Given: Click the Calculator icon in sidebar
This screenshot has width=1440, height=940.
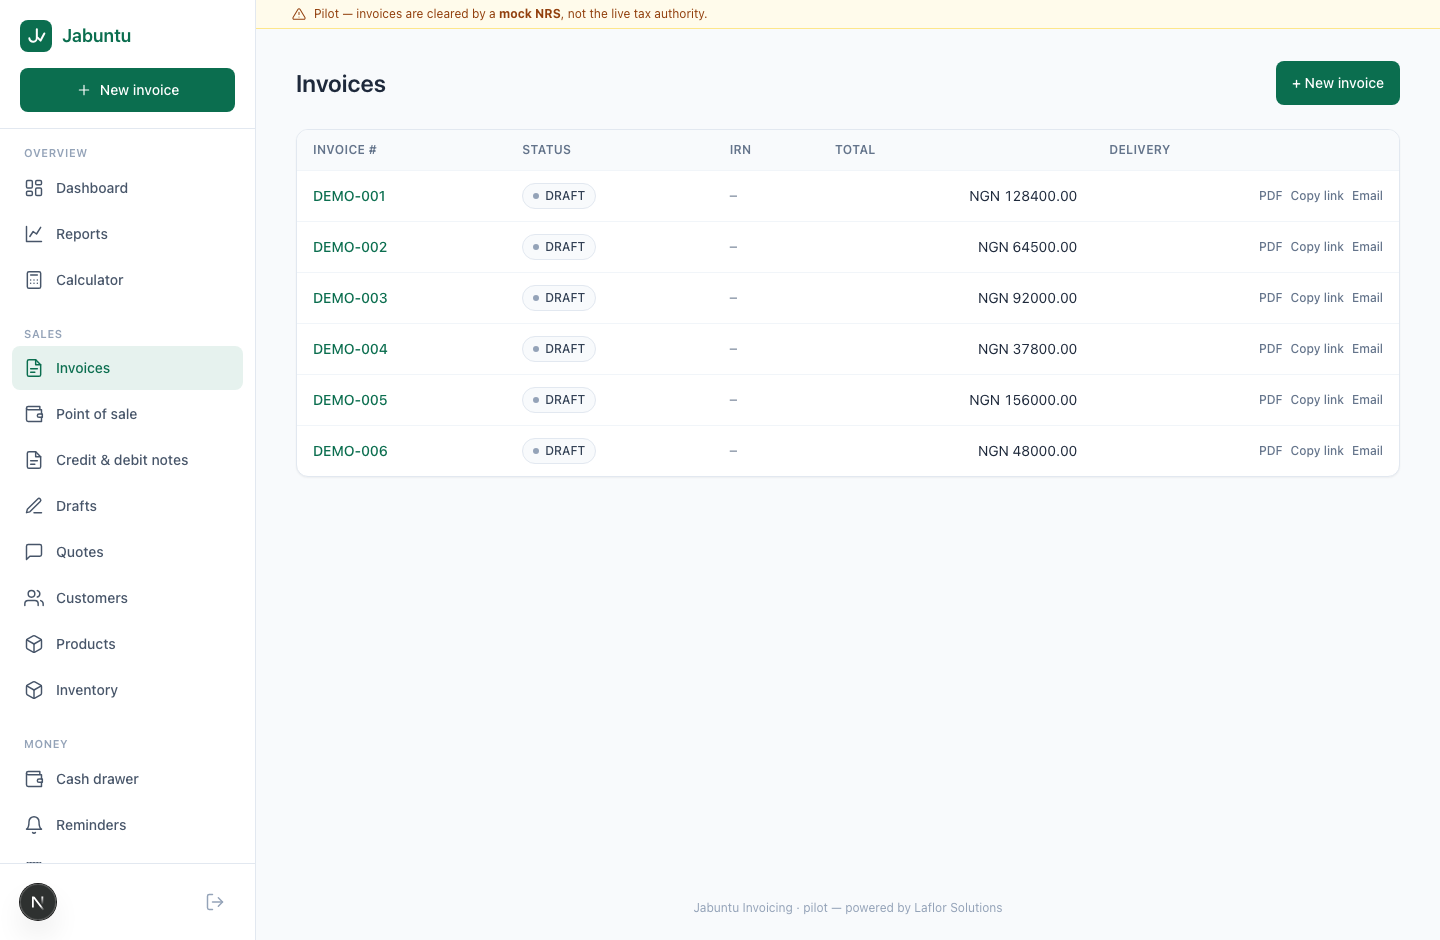Looking at the screenshot, I should (34, 280).
